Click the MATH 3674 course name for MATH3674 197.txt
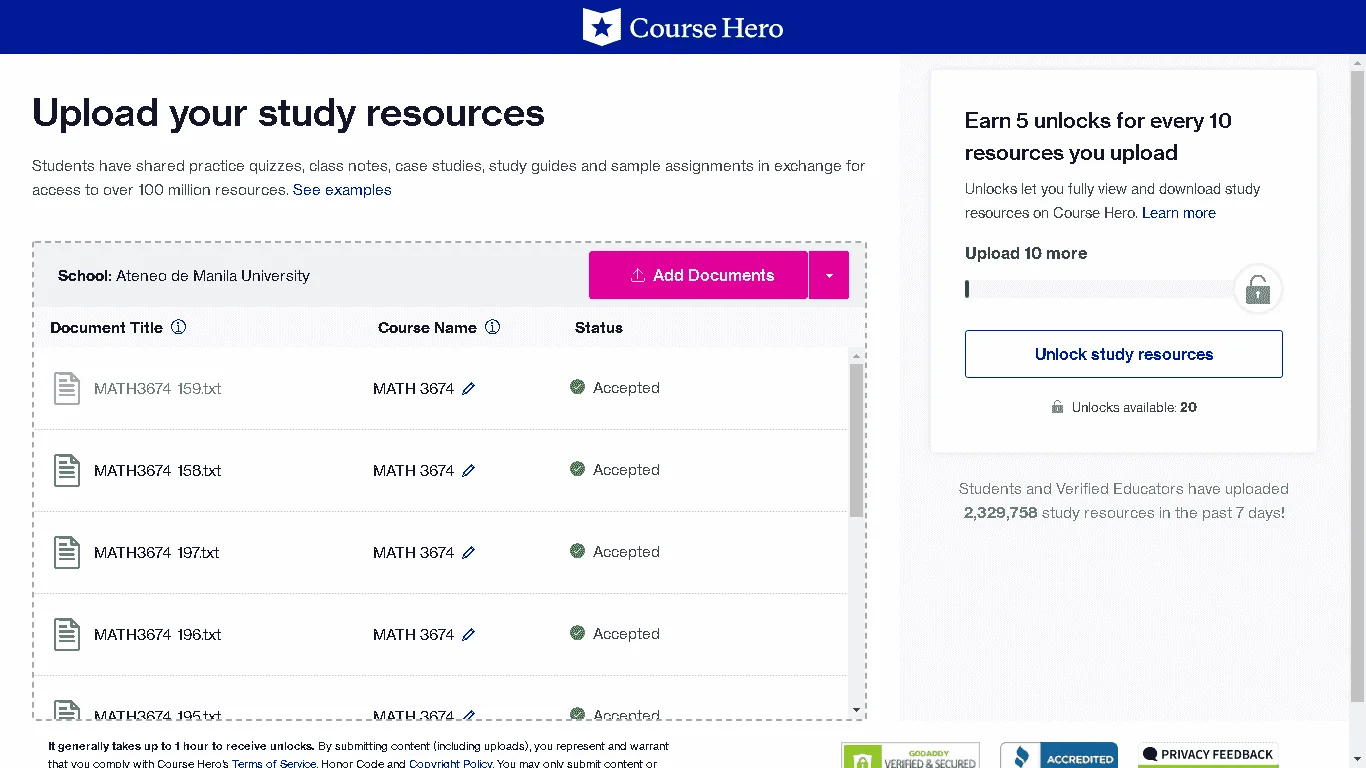 414,553
